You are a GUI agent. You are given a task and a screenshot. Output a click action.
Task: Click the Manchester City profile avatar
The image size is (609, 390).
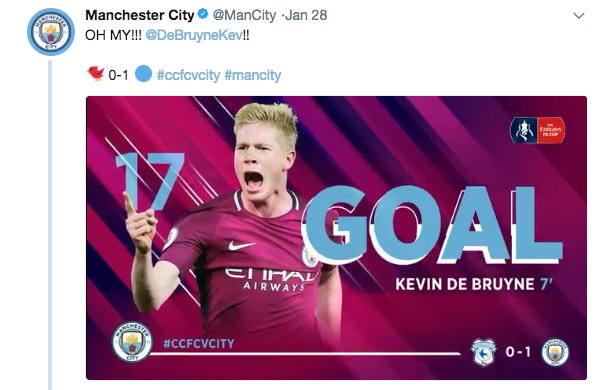[x=51, y=32]
